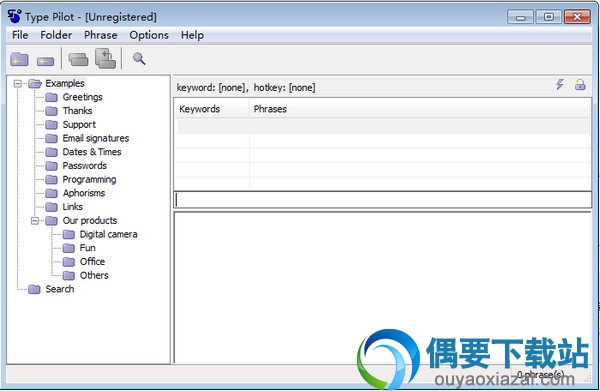This screenshot has width=600, height=391.
Task: Select the first empty phrase list row
Action: pyautogui.click(x=383, y=126)
